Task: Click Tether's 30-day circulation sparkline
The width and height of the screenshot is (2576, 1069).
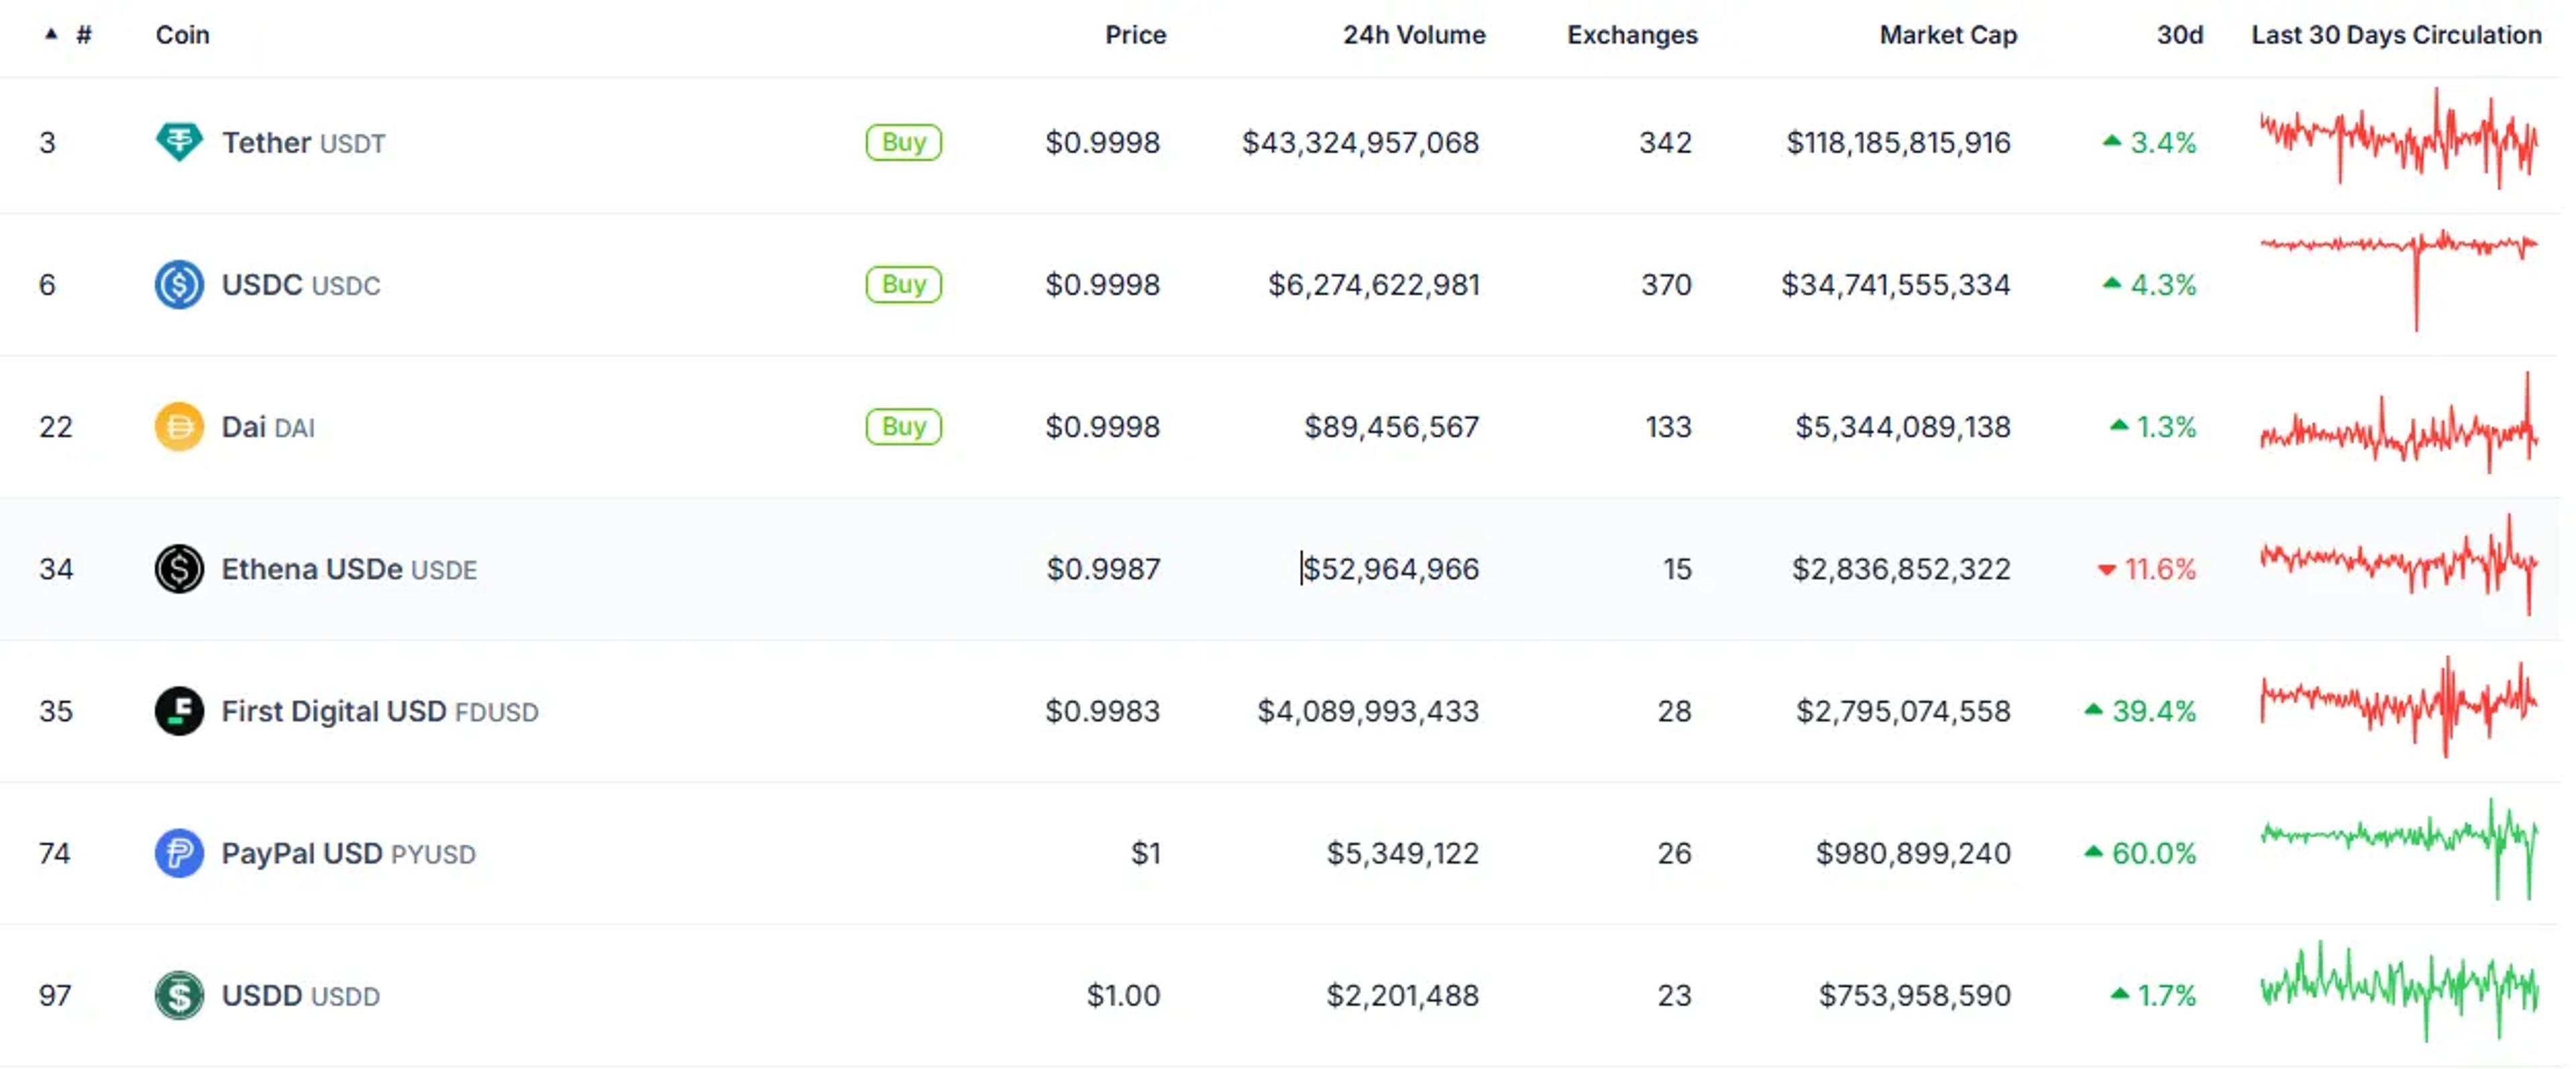Action: (x=2399, y=138)
